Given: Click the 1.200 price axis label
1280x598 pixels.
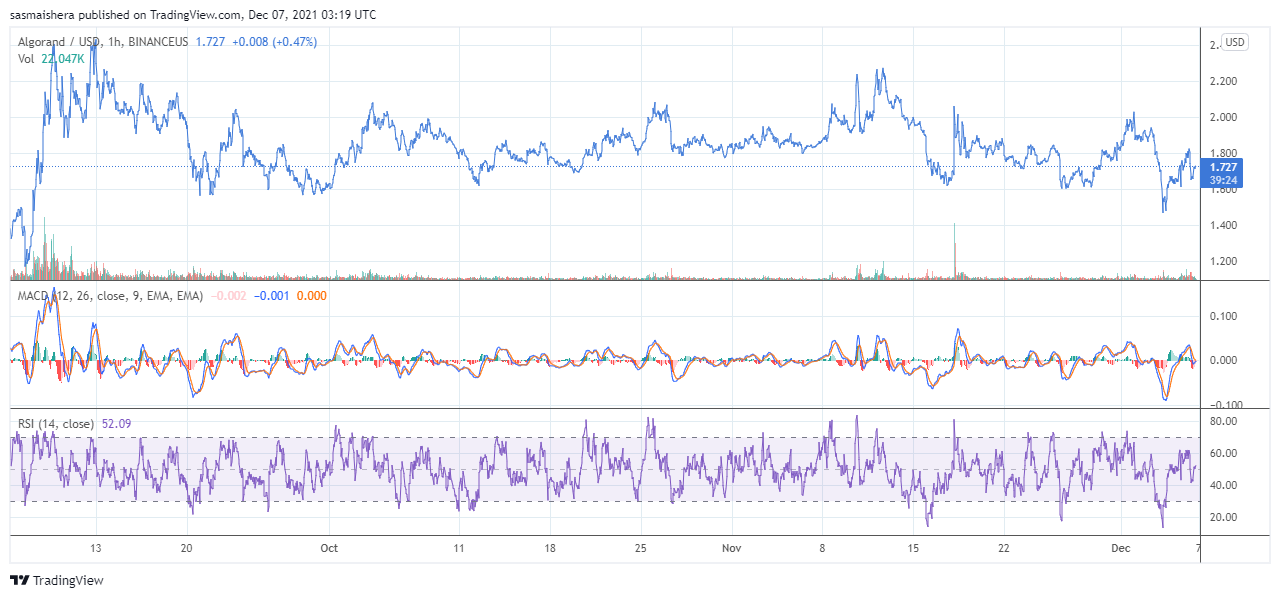Looking at the screenshot, I should click(1223, 261).
